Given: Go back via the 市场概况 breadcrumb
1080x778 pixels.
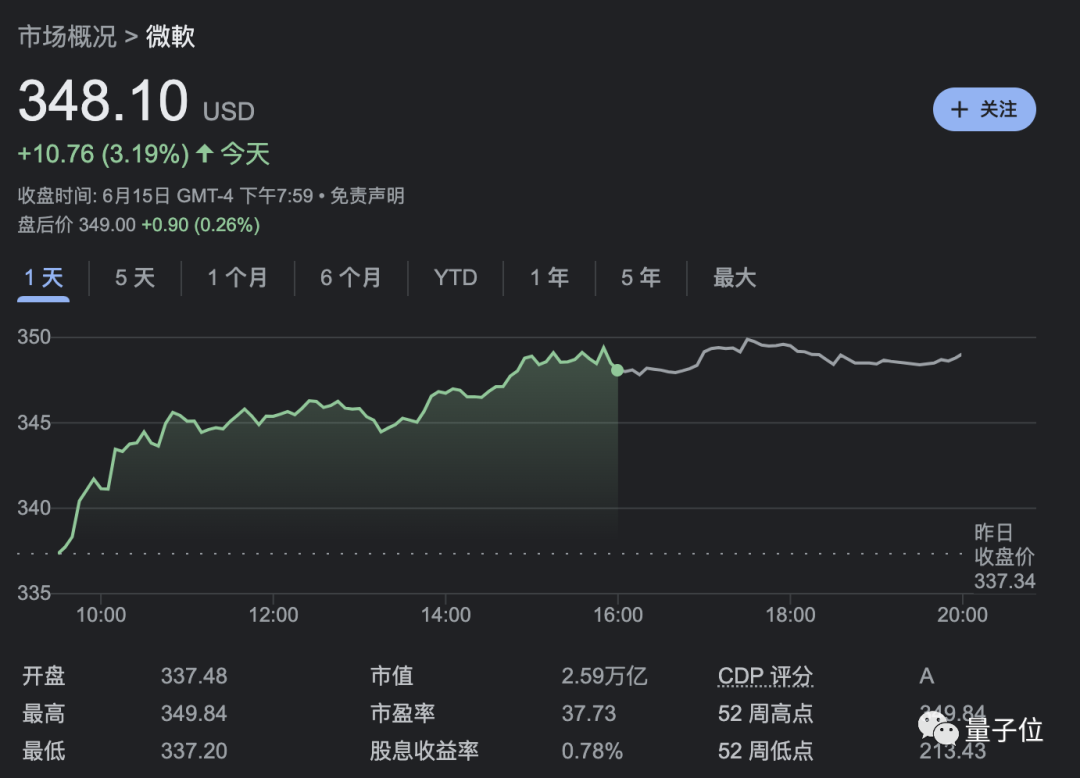Looking at the screenshot, I should click(66, 35).
